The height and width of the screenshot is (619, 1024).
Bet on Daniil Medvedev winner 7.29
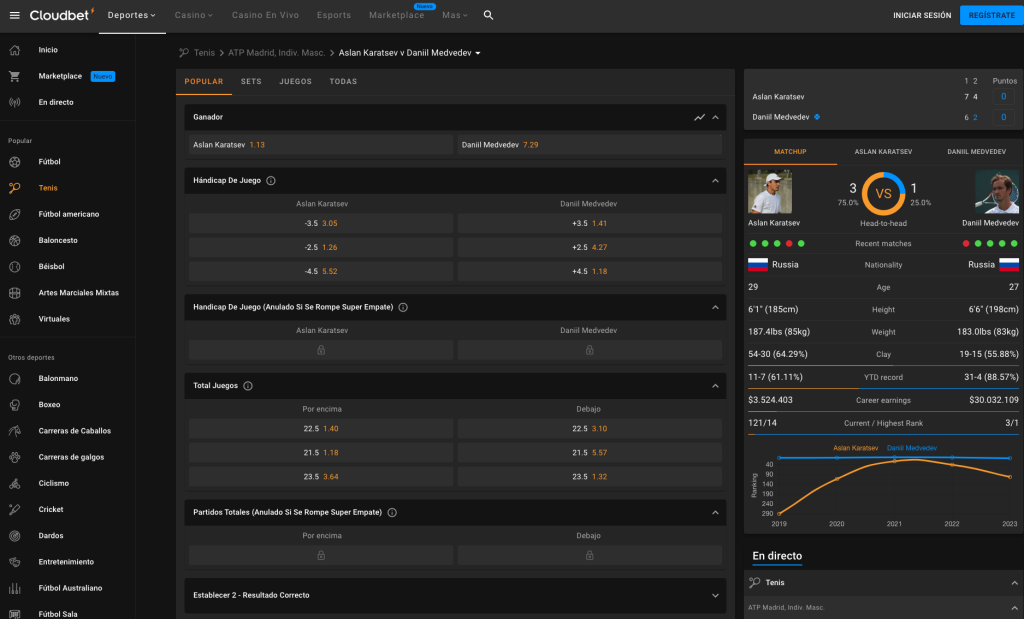point(590,145)
